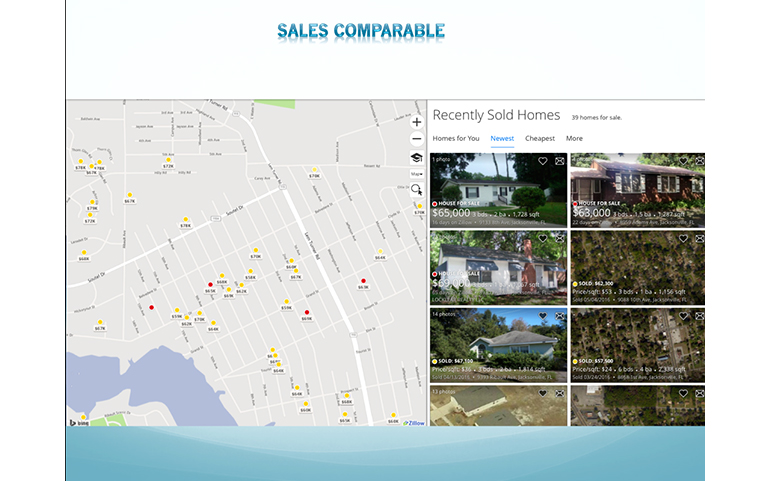Click the schools graduation cap icon
This screenshot has height=481, width=775.
pos(417,158)
